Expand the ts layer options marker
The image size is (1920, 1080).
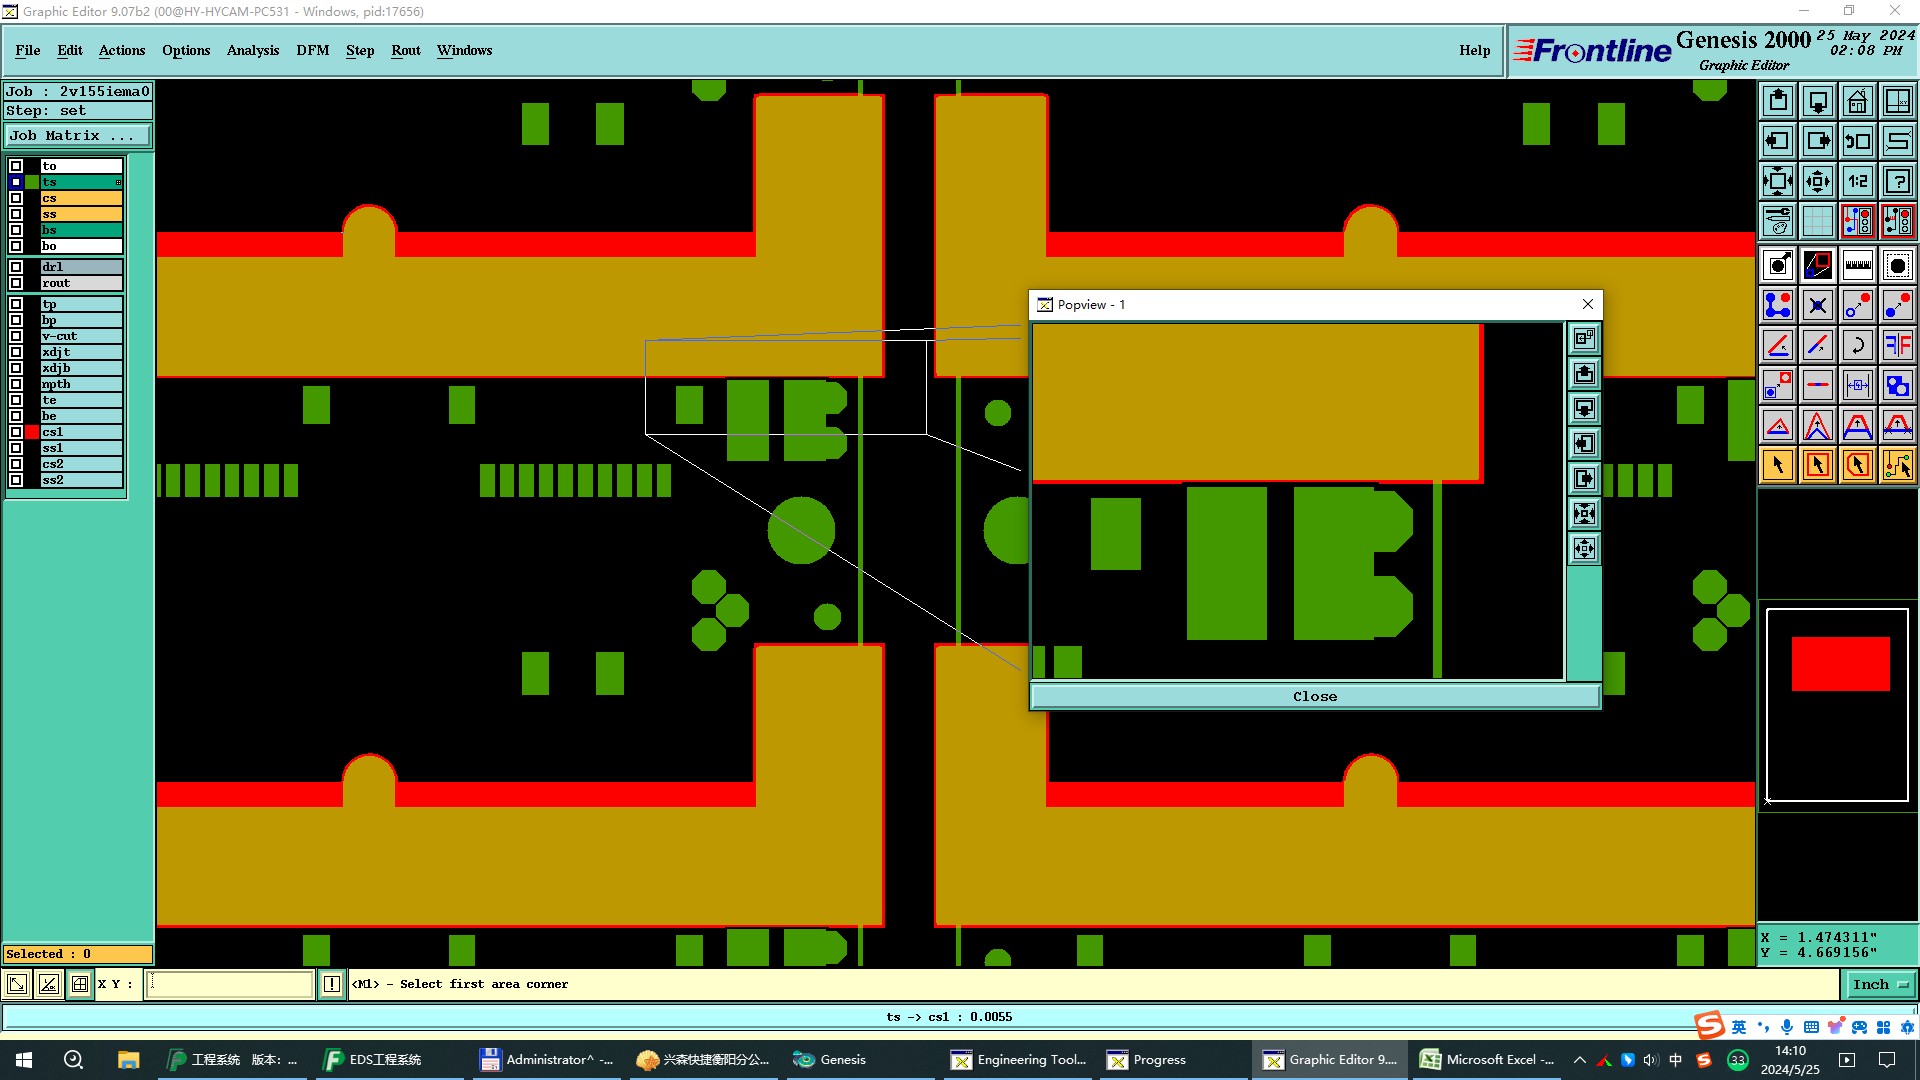coord(118,182)
